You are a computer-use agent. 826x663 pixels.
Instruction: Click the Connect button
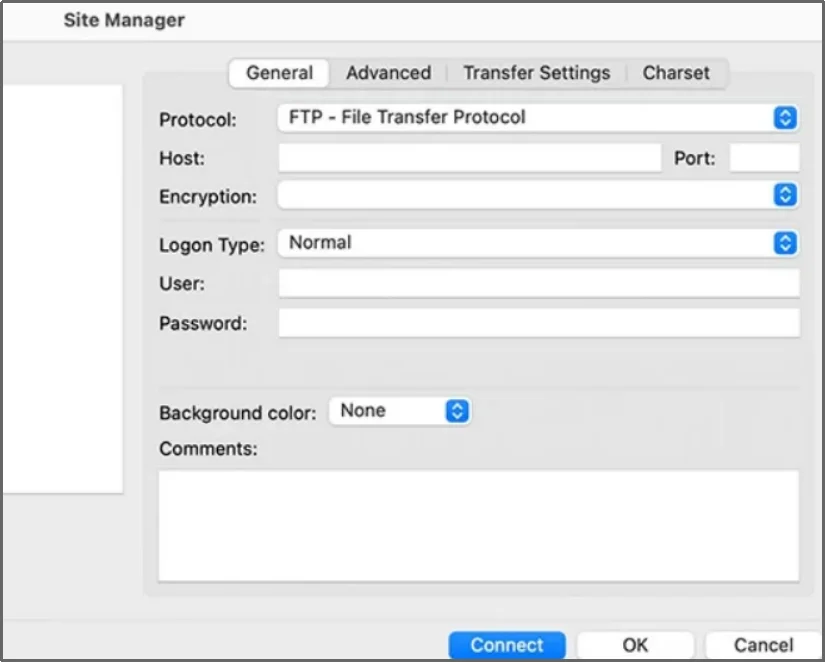coord(507,645)
